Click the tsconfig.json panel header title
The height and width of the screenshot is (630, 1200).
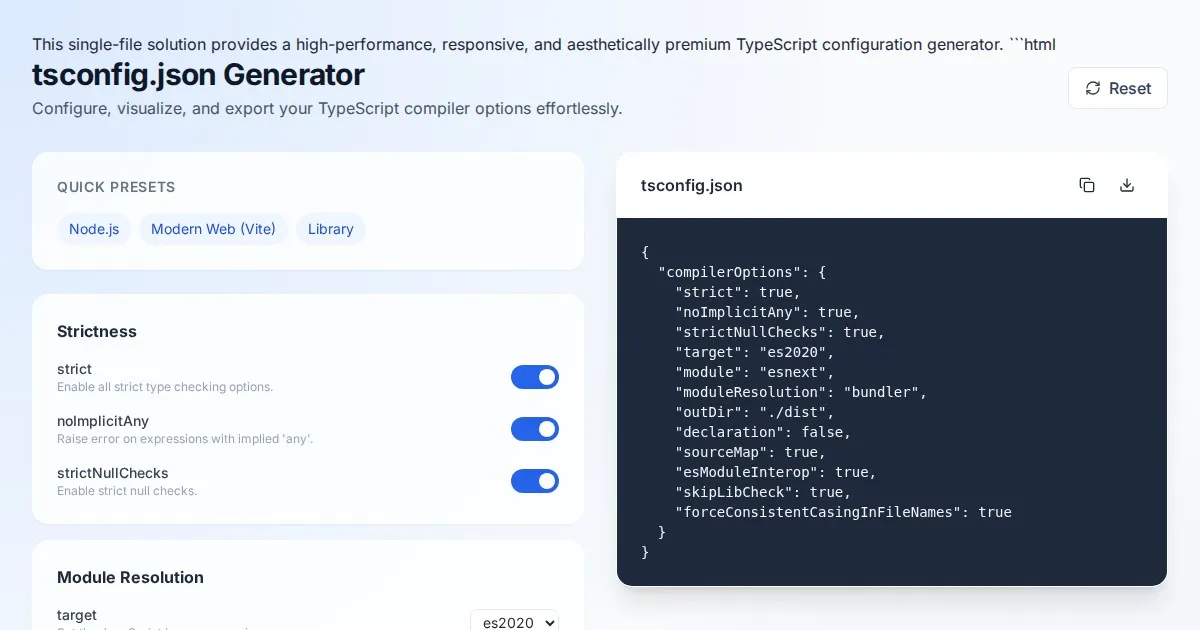[691, 185]
